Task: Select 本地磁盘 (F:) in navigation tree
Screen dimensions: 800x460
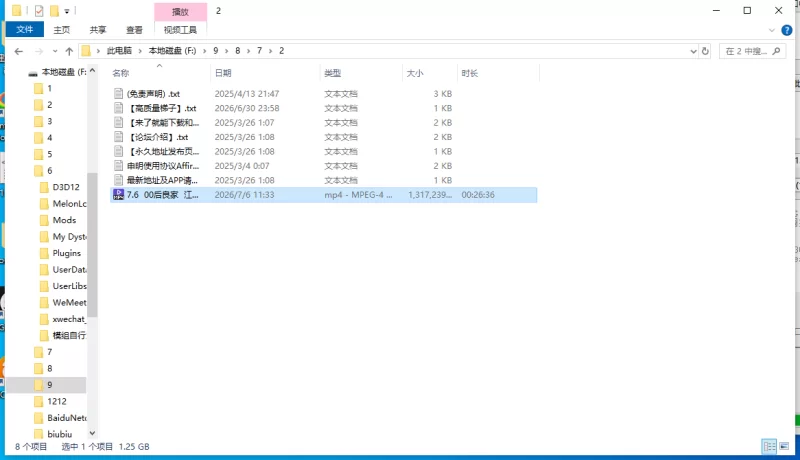Action: (64, 72)
